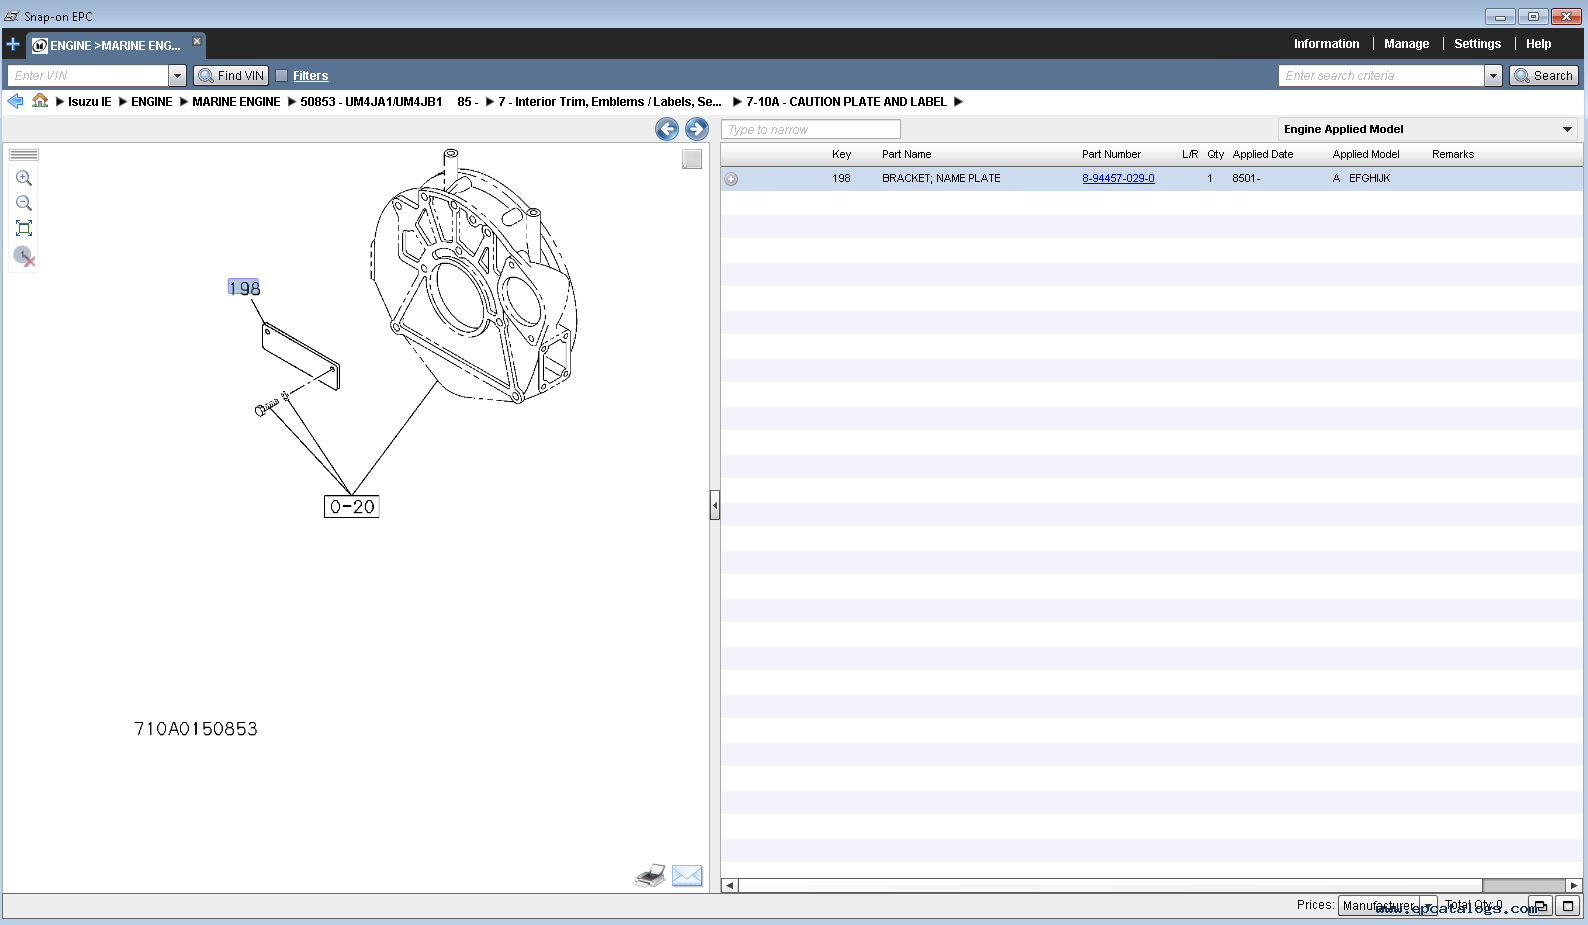Screen dimensions: 1588x925
Task: Select 7-10A - CAUTION PLATE AND LABEL breadcrumb
Action: [846, 102]
